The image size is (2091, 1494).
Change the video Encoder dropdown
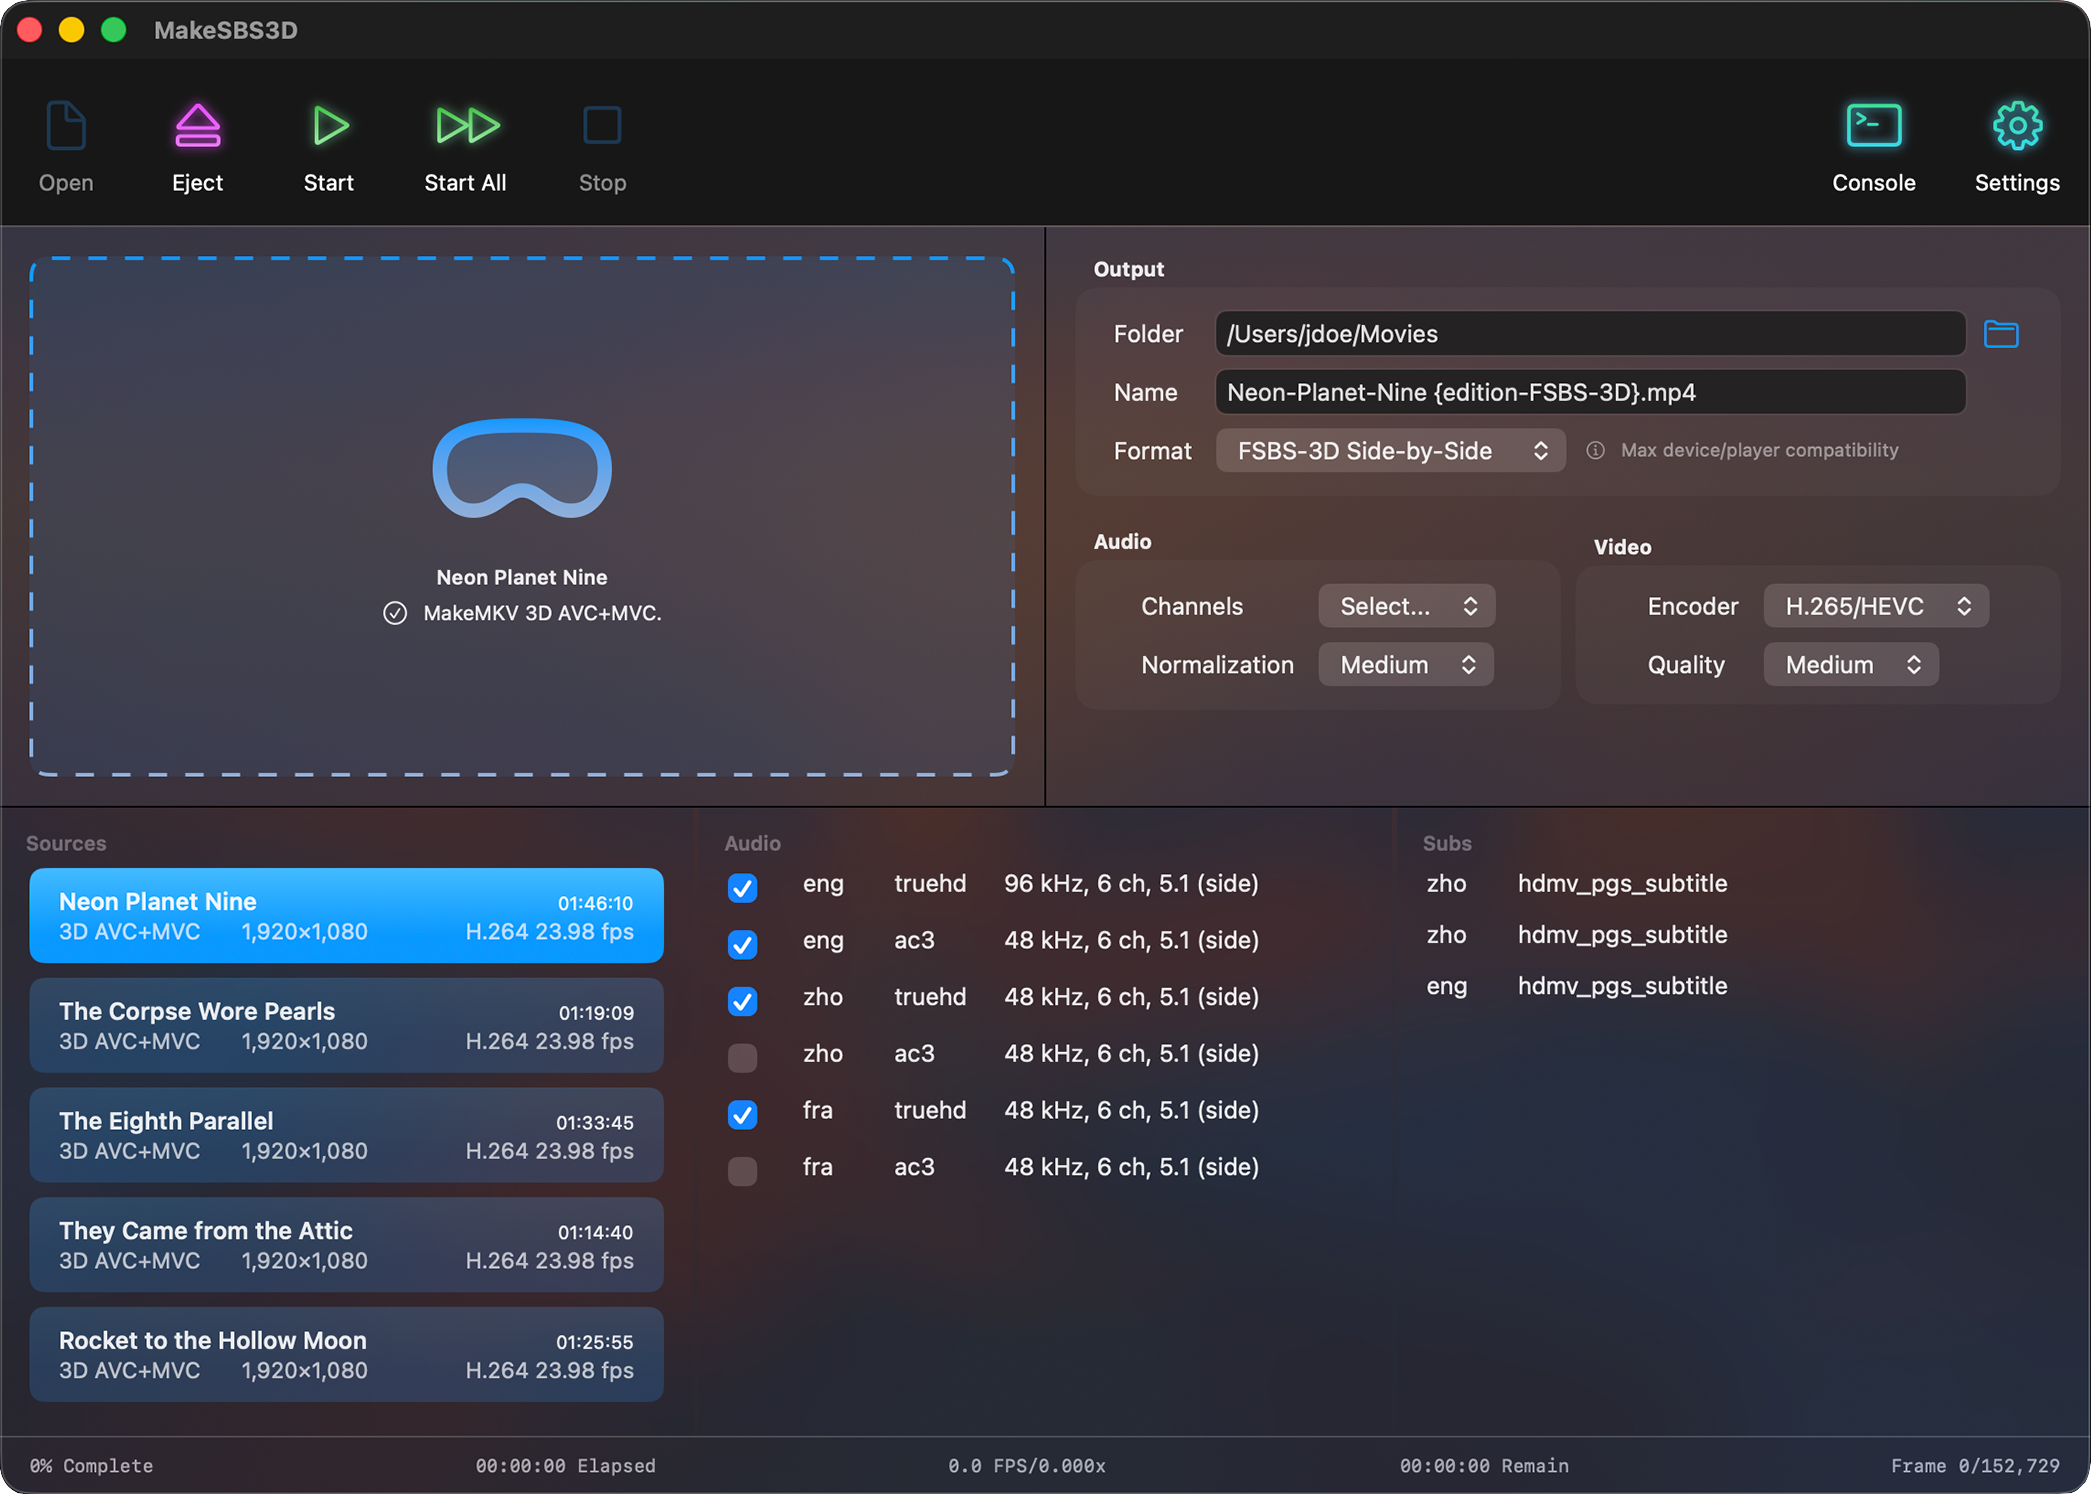[1875, 605]
